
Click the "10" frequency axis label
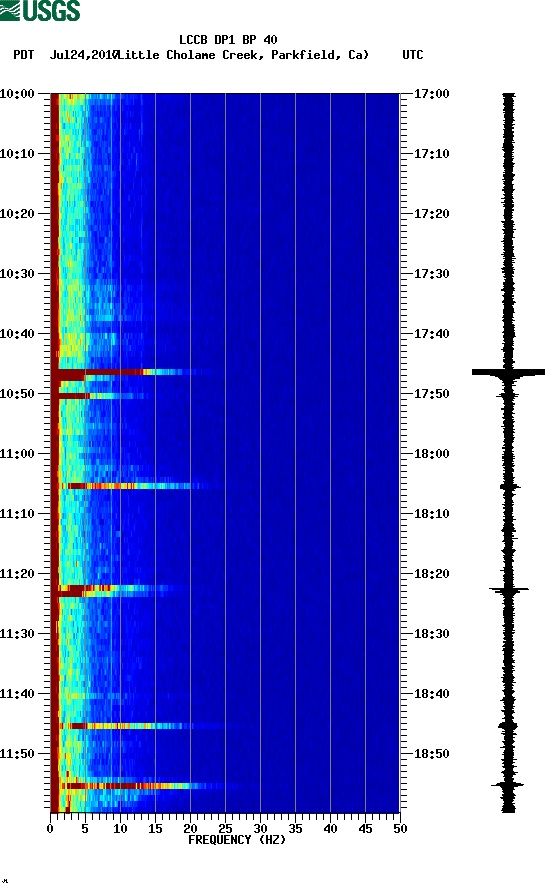coord(120,828)
